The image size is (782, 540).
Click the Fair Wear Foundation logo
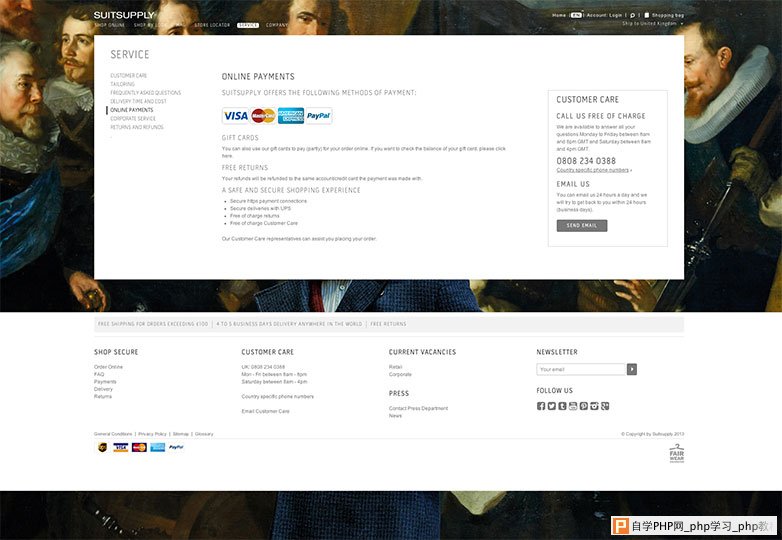(x=677, y=454)
